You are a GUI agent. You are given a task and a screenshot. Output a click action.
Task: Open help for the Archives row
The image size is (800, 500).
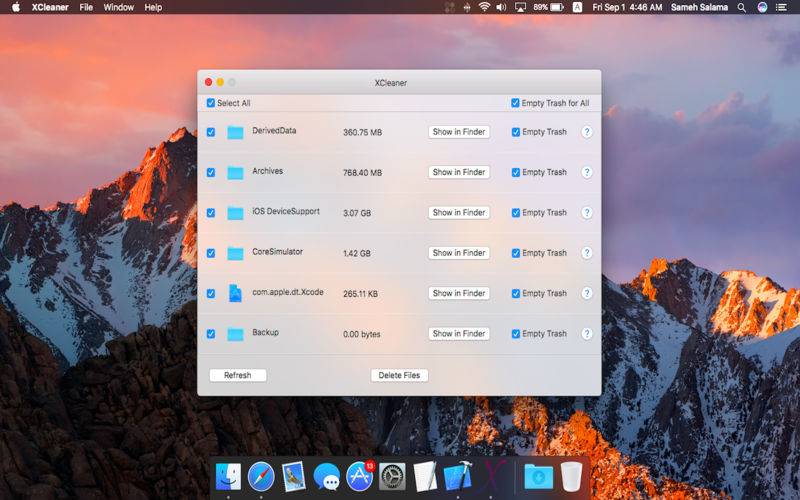point(587,172)
